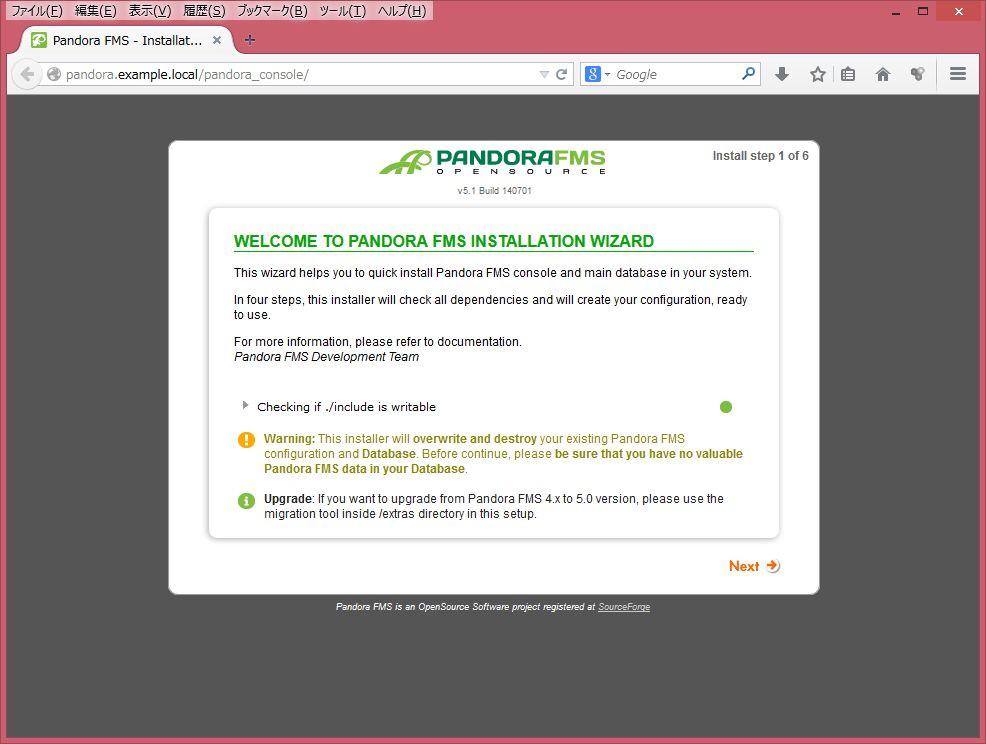Click the Welcome to Pandora FMS heading

(x=444, y=241)
